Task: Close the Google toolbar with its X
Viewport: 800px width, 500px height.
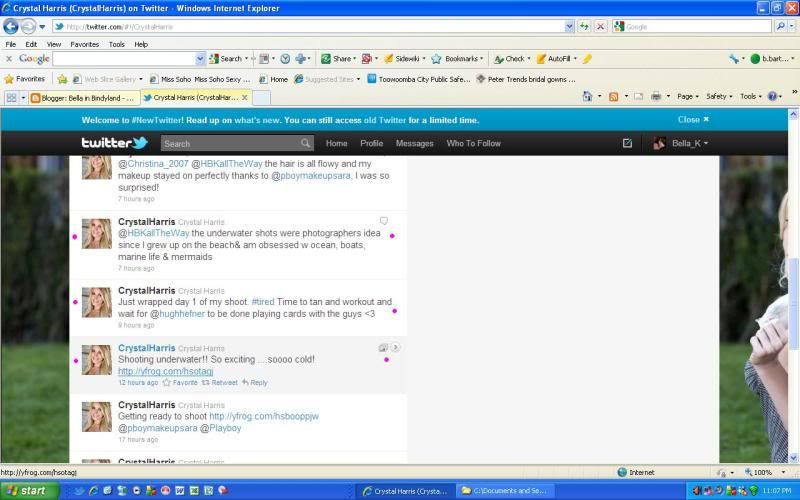Action: (9, 59)
